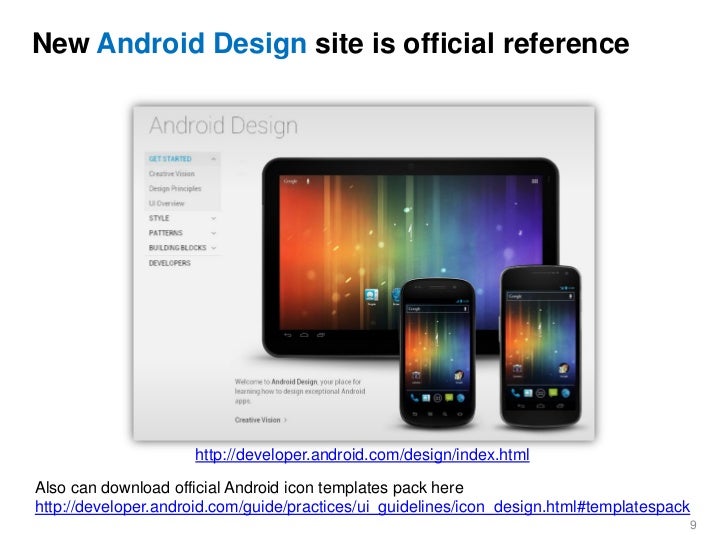Image resolution: width=728 pixels, height=546 pixels.
Task: Tap the phone icon on right phone dock
Action: [515, 393]
